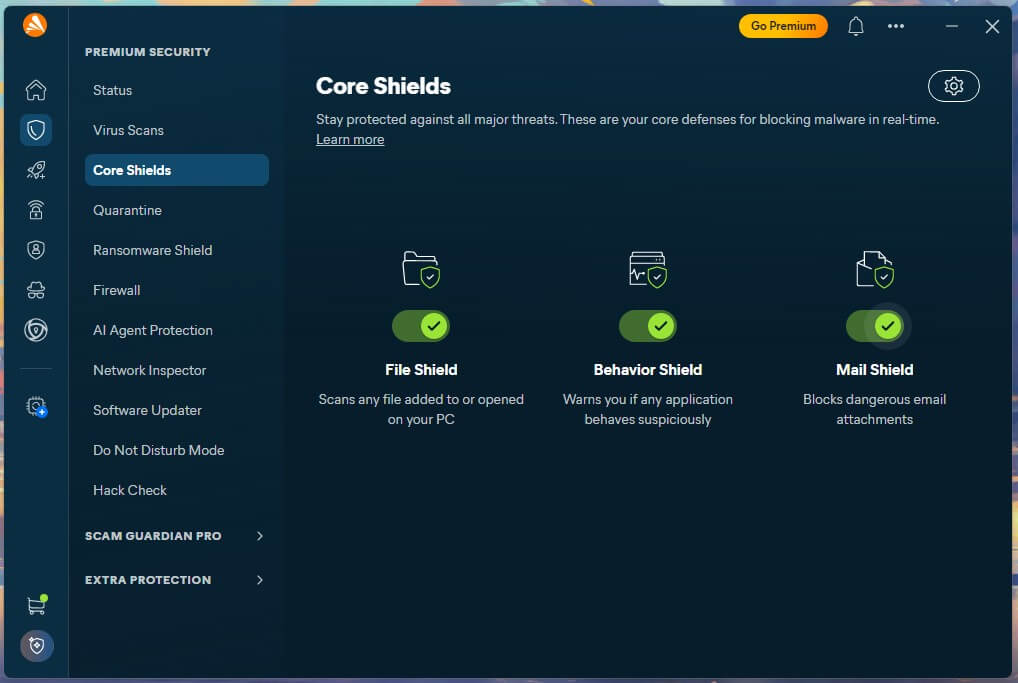
Task: Toggle Mail Shield switch
Action: point(875,326)
